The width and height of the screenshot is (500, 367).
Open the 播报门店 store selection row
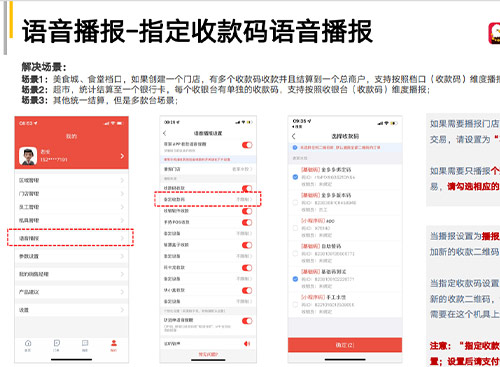(208, 169)
